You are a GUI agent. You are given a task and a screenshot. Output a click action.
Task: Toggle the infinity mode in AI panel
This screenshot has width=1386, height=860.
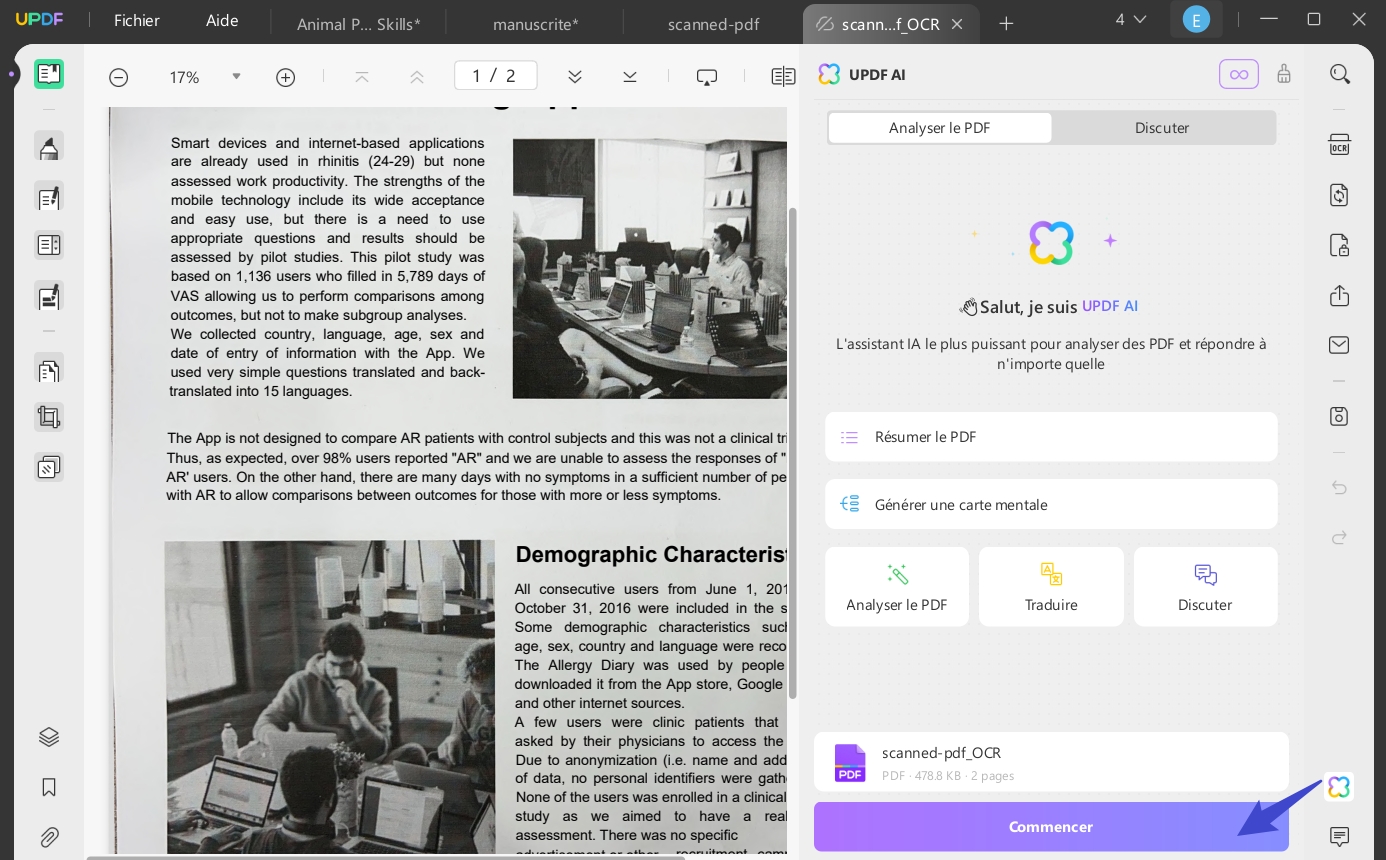point(1238,74)
